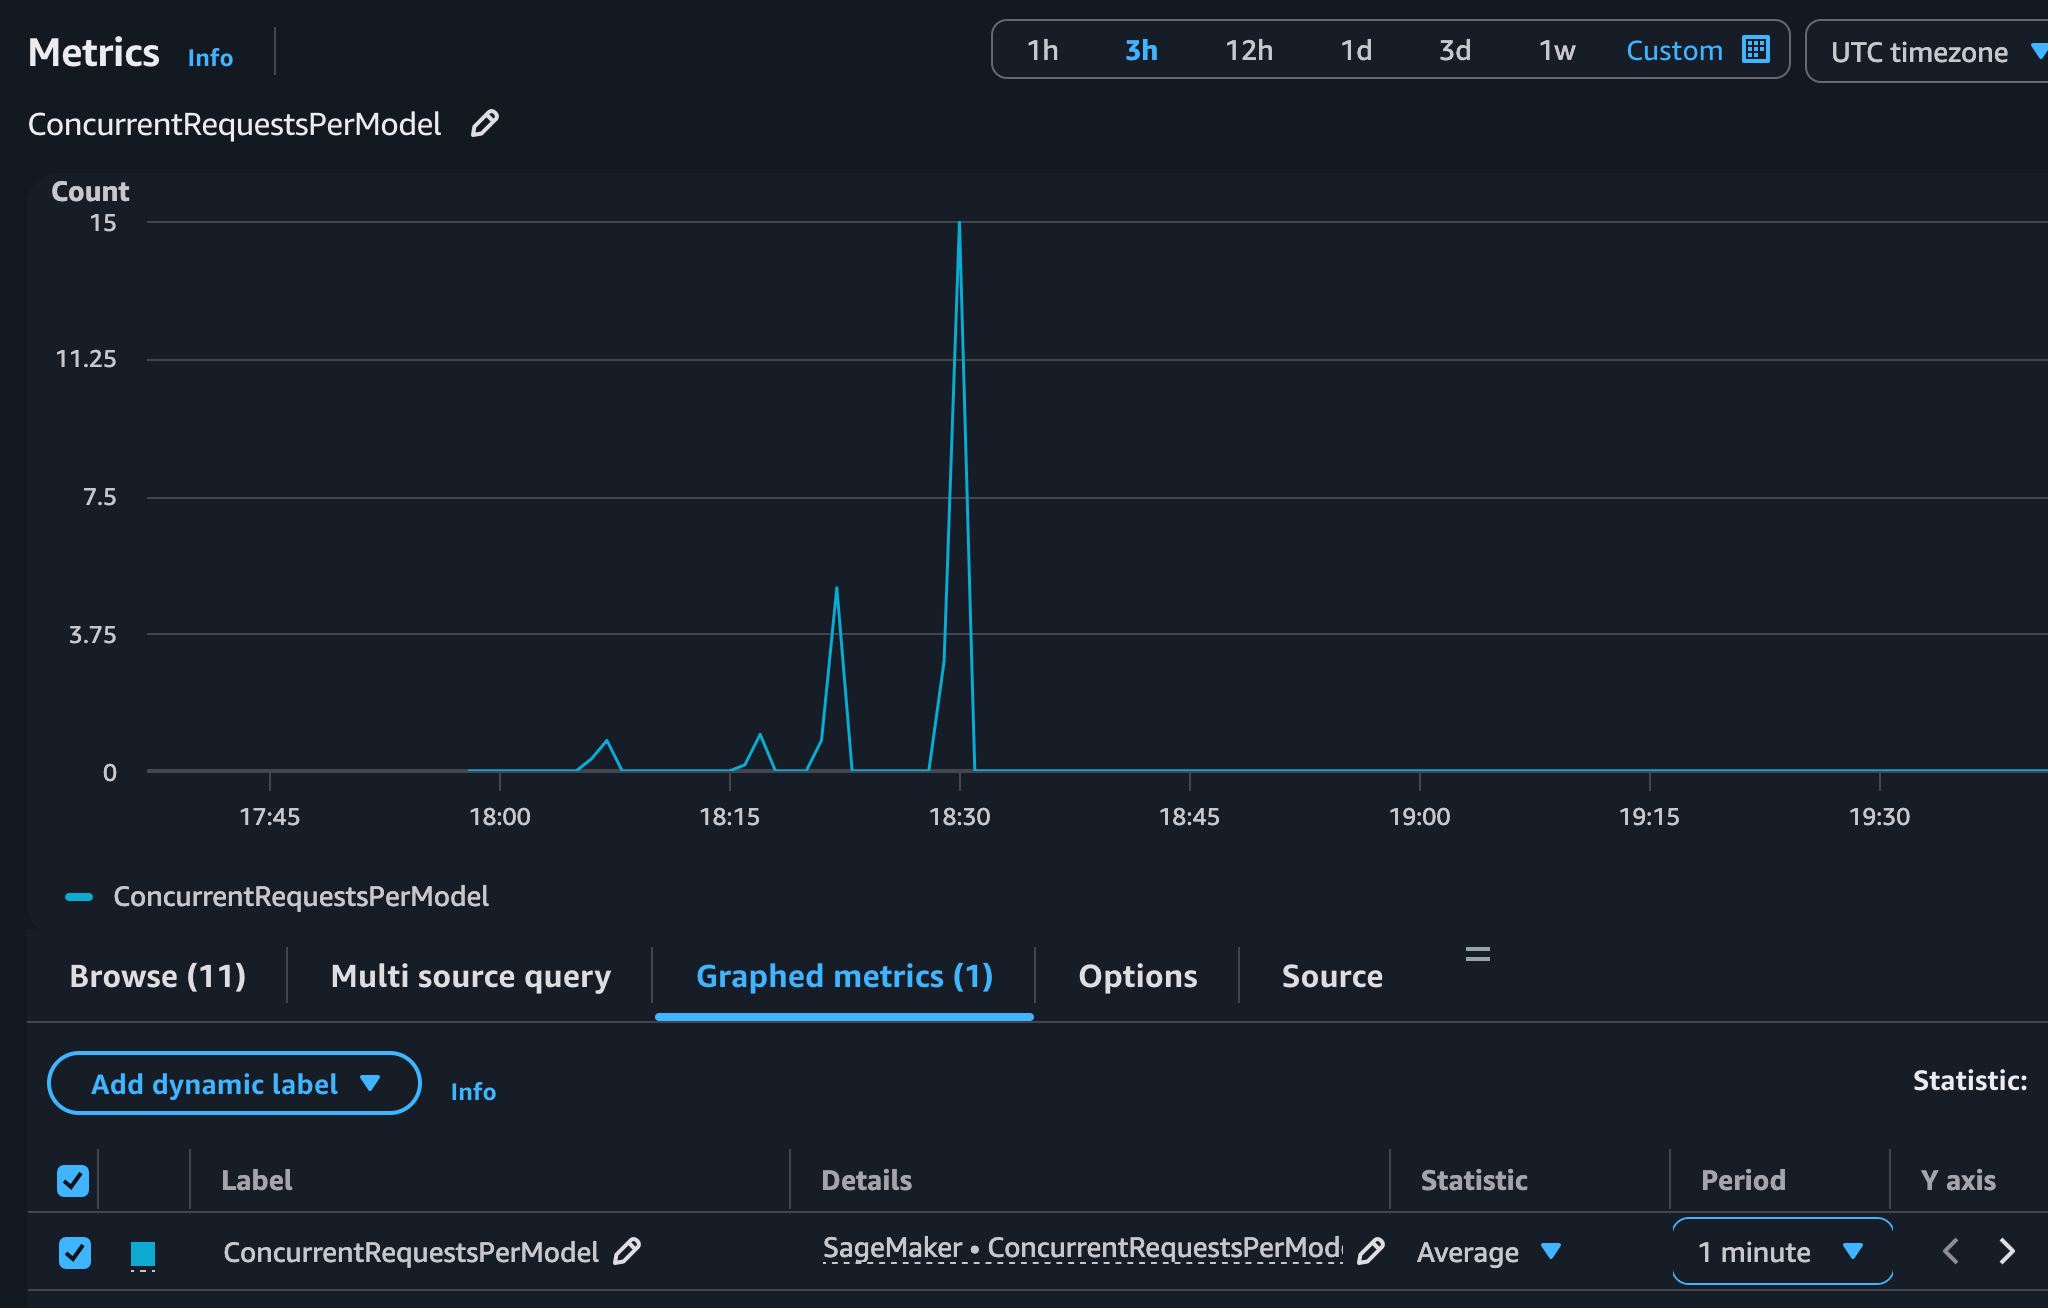Open the Multi source query tab
The image size is (2048, 1308).
tap(470, 975)
